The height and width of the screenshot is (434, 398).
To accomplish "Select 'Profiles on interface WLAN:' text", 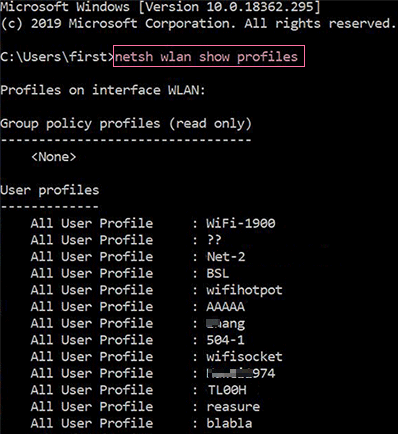I will [x=103, y=90].
